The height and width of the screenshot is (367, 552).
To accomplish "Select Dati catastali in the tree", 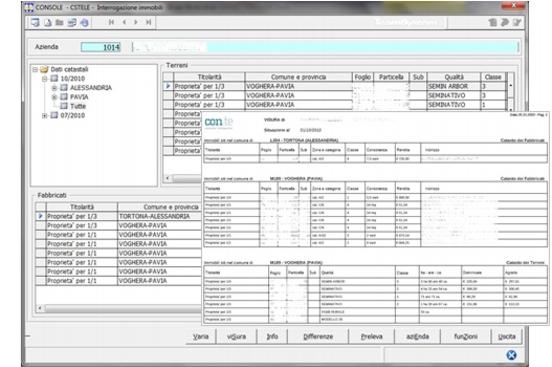I will tap(69, 69).
